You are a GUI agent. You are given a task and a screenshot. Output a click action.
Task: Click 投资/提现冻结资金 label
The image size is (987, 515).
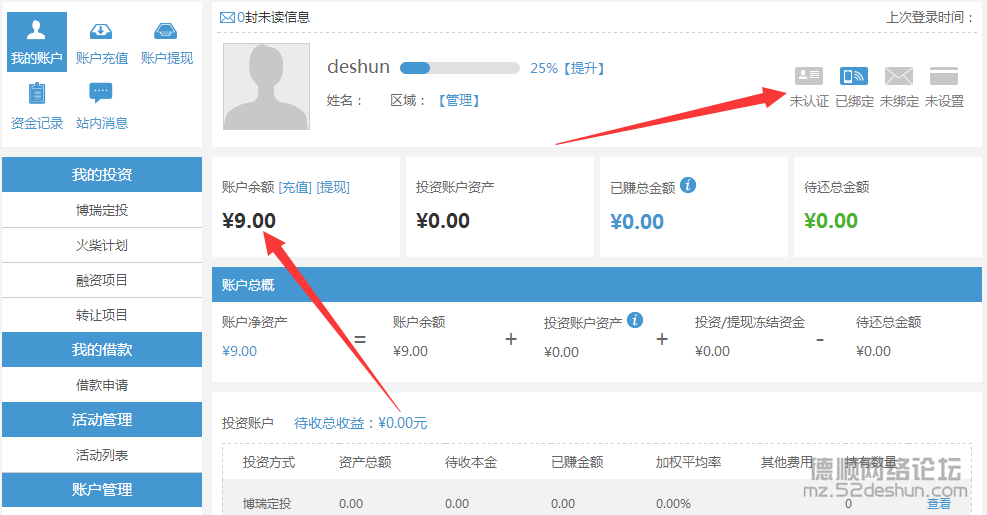[750, 322]
